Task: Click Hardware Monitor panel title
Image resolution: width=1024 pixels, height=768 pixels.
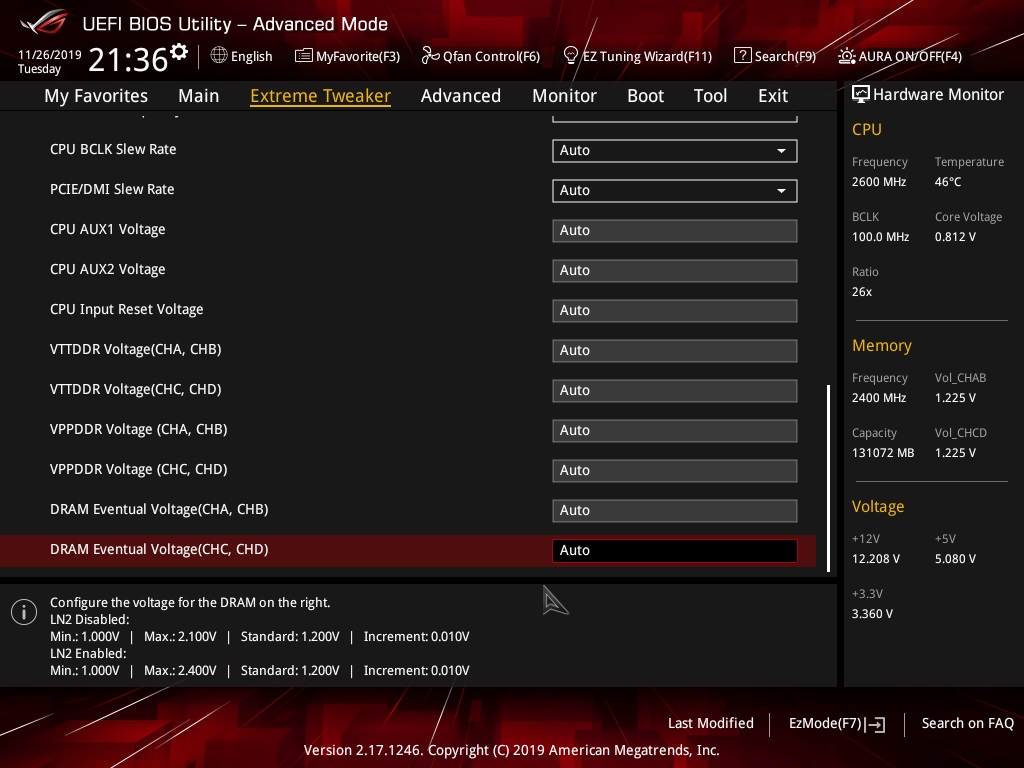Action: coord(938,95)
